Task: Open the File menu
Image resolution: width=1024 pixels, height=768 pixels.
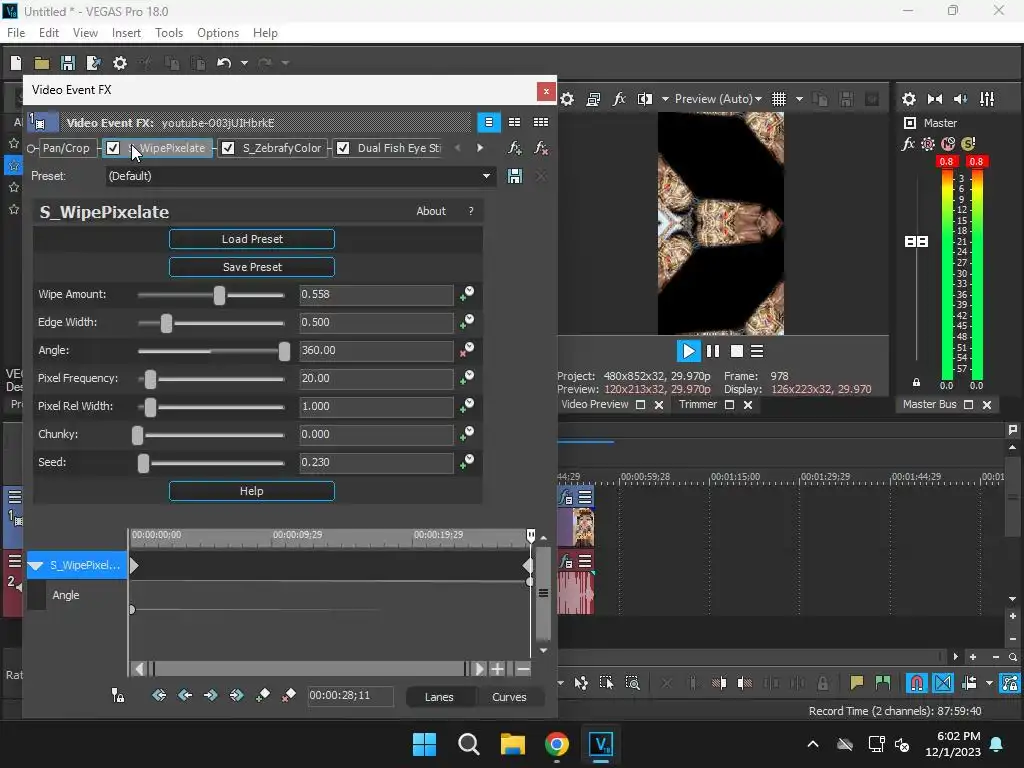Action: coord(16,33)
